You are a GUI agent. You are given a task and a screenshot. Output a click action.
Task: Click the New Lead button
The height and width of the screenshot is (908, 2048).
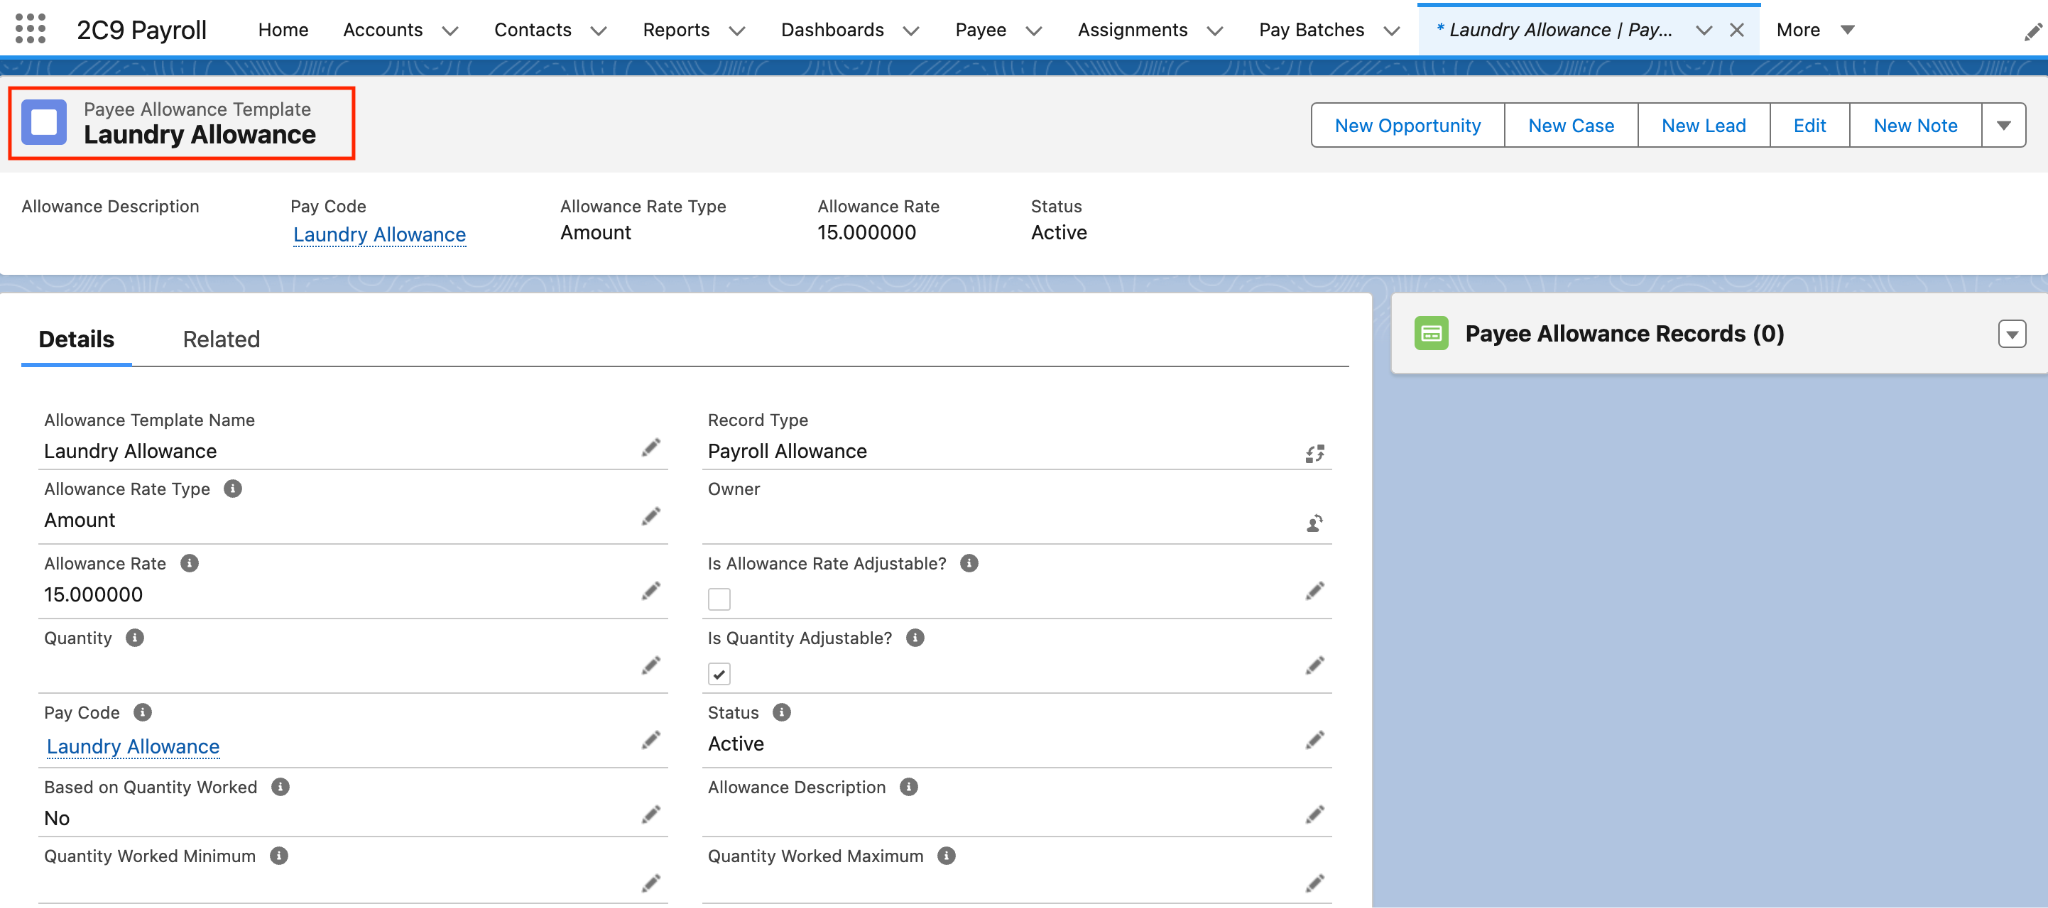[x=1704, y=125]
